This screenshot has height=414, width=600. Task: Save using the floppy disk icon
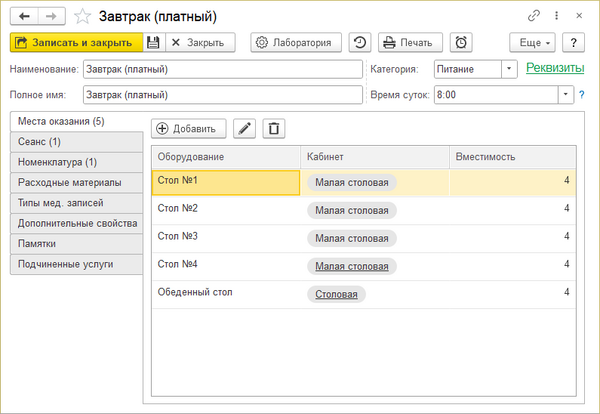(x=154, y=42)
